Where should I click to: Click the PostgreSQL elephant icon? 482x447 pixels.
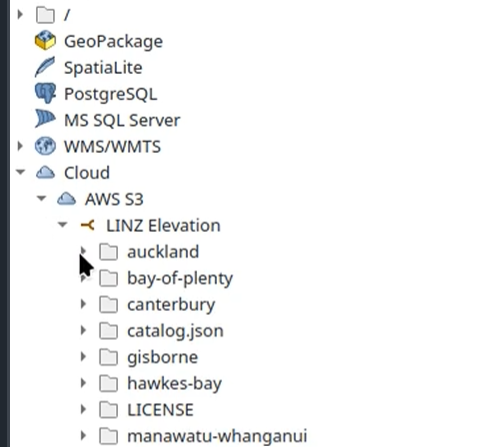coord(45,93)
